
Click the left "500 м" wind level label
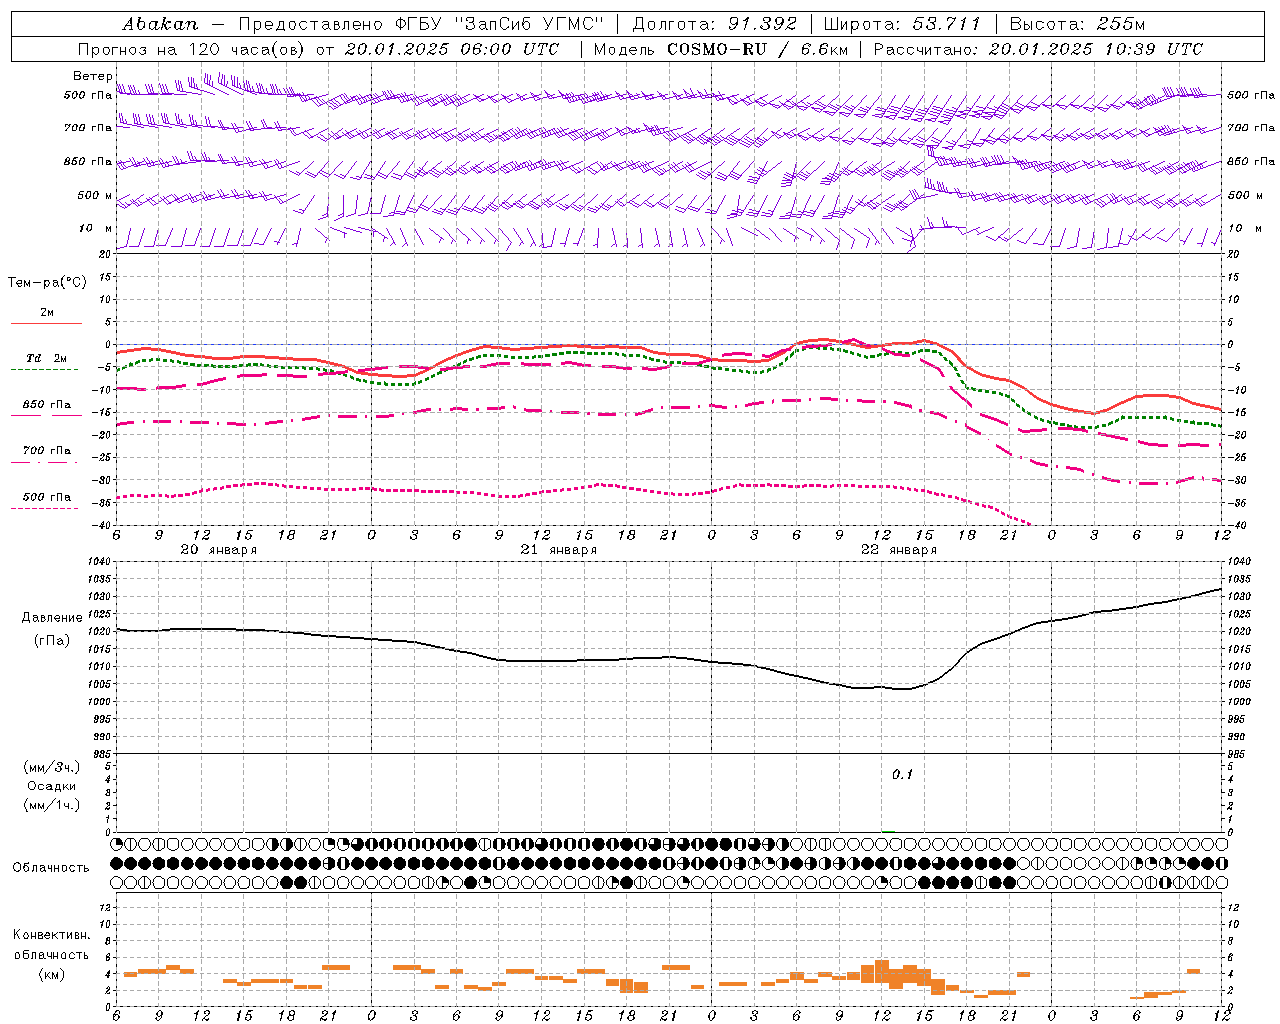(95, 195)
